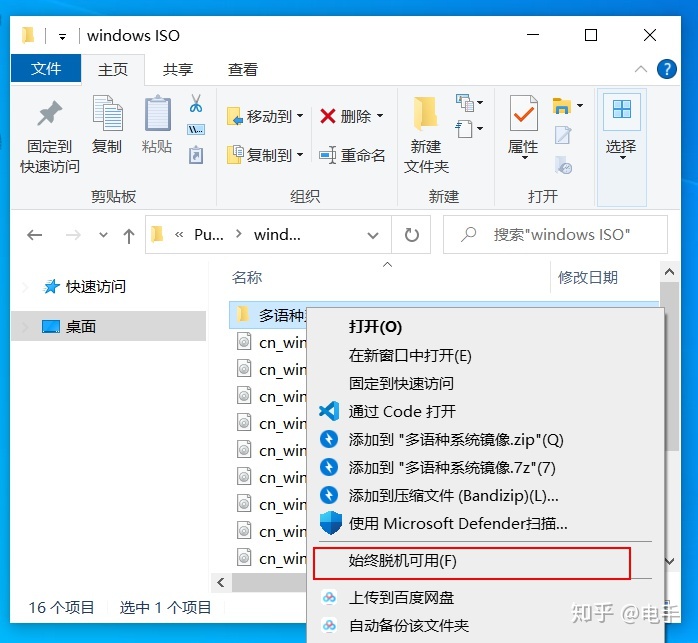Click the Refresh icon beside the address bar
698x643 pixels.
(411, 235)
